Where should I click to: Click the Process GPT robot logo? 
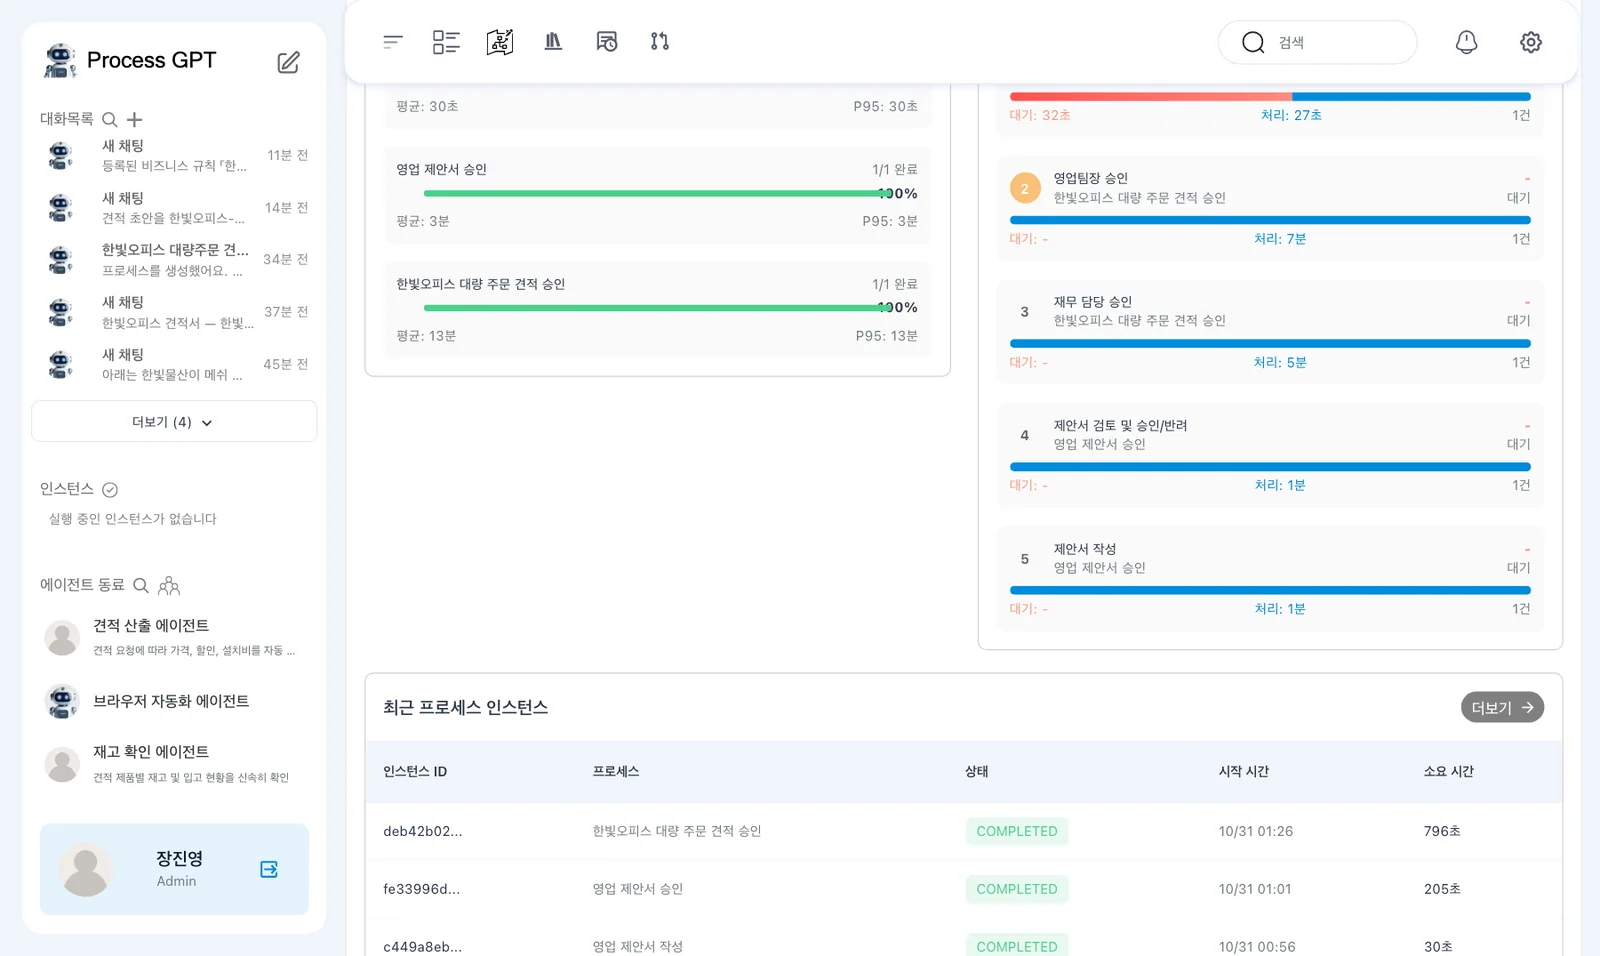pos(60,60)
